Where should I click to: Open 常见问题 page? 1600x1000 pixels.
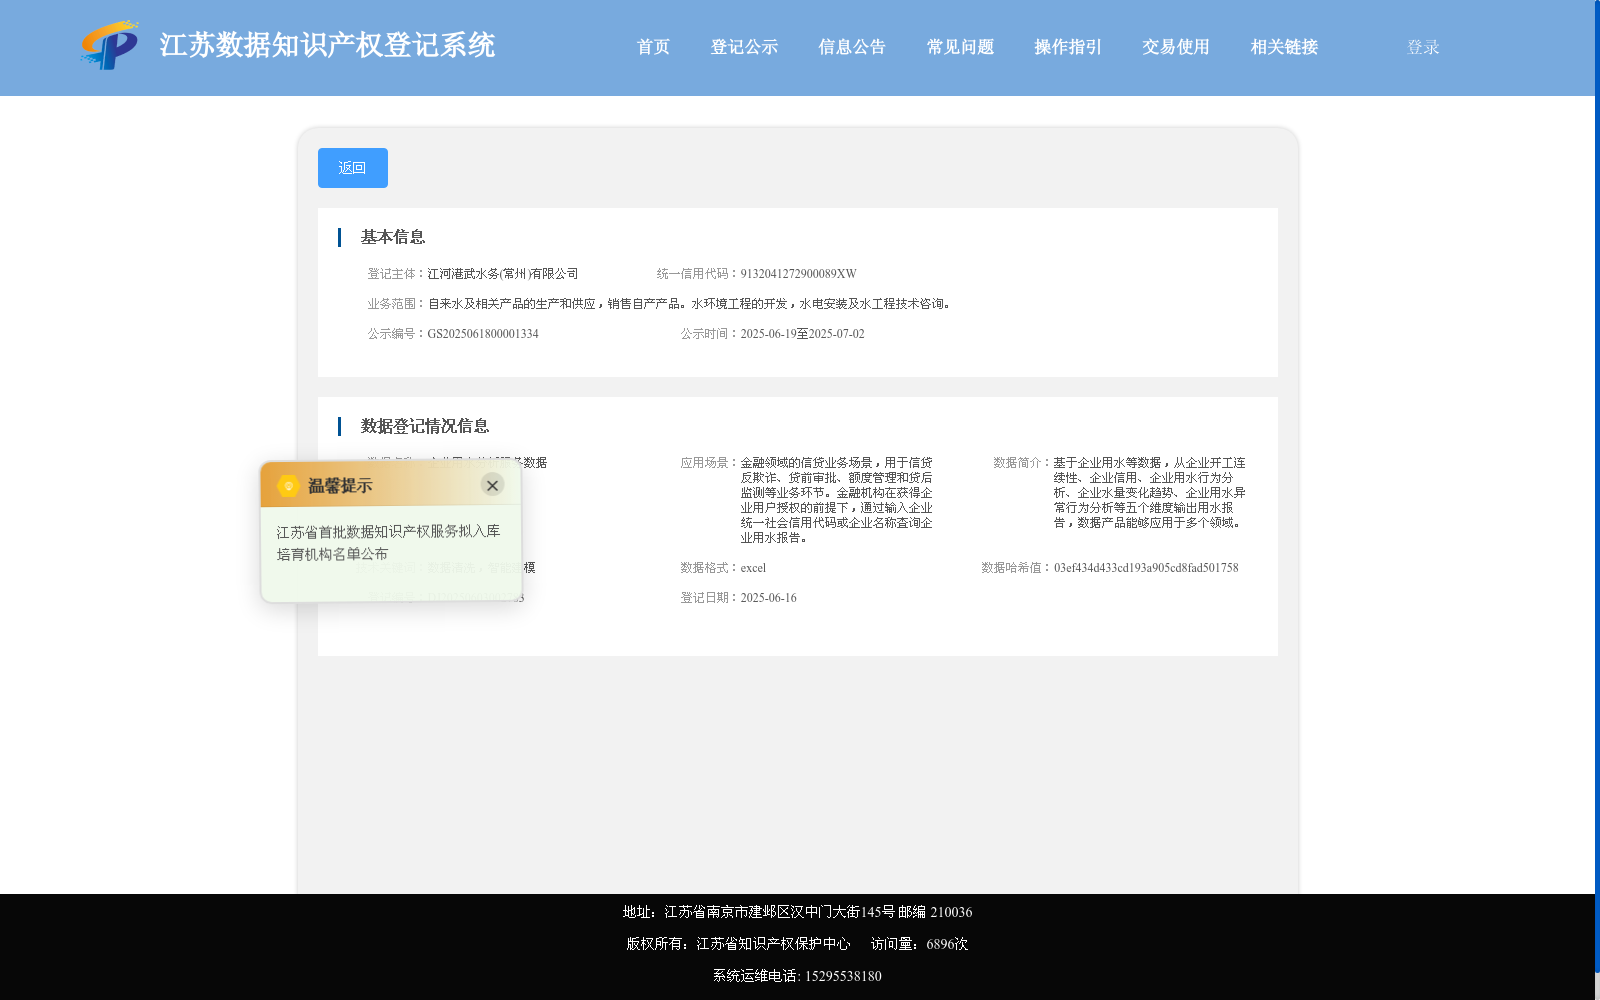coord(960,47)
